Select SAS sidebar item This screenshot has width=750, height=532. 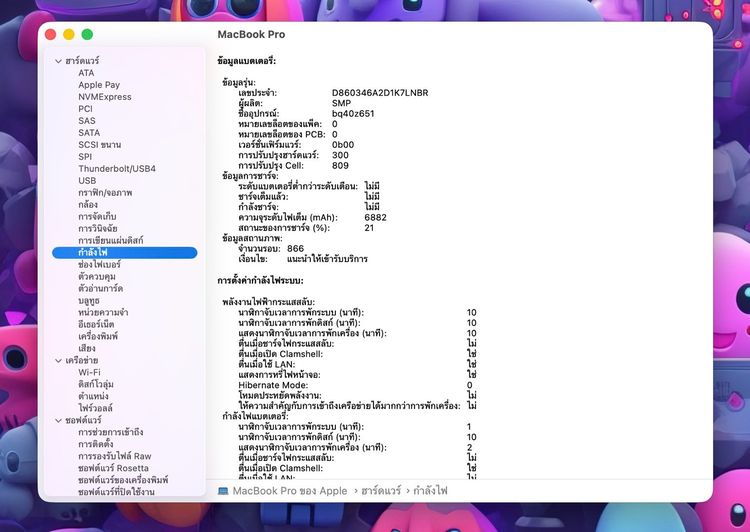point(87,121)
